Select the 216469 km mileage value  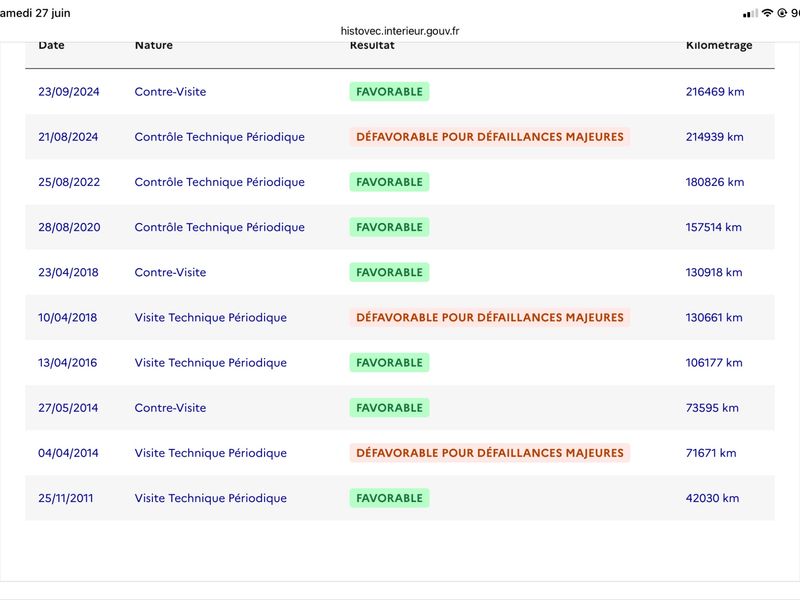click(x=715, y=92)
